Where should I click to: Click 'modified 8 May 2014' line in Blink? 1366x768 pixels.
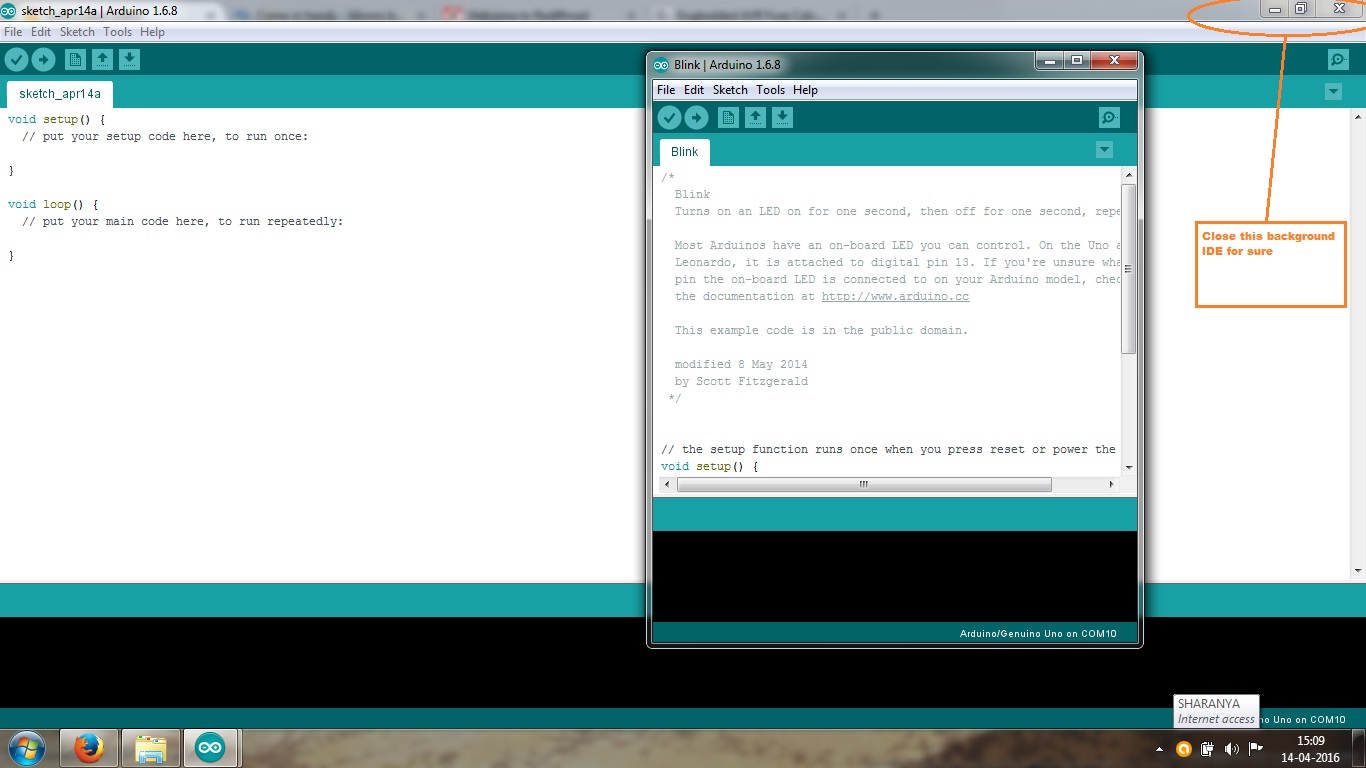[x=741, y=364]
